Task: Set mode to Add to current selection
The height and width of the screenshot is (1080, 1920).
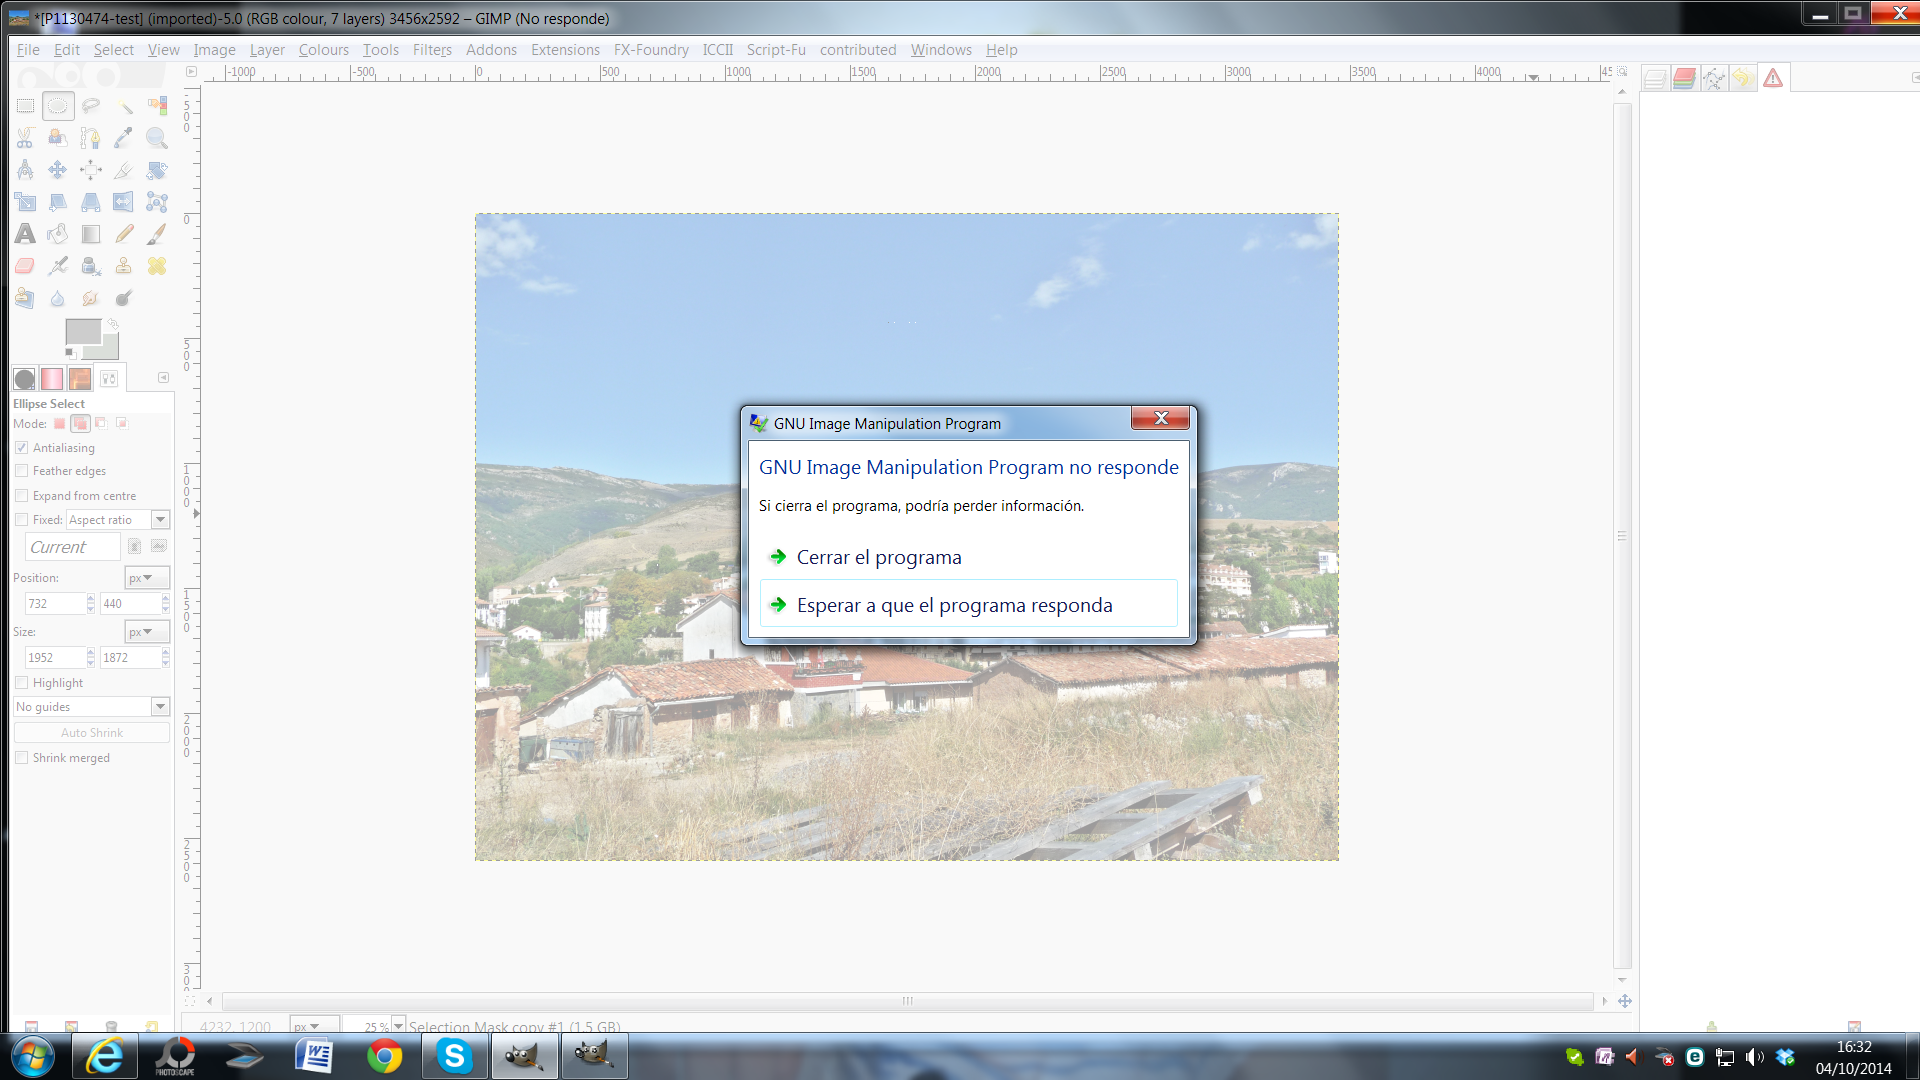Action: pyautogui.click(x=81, y=424)
